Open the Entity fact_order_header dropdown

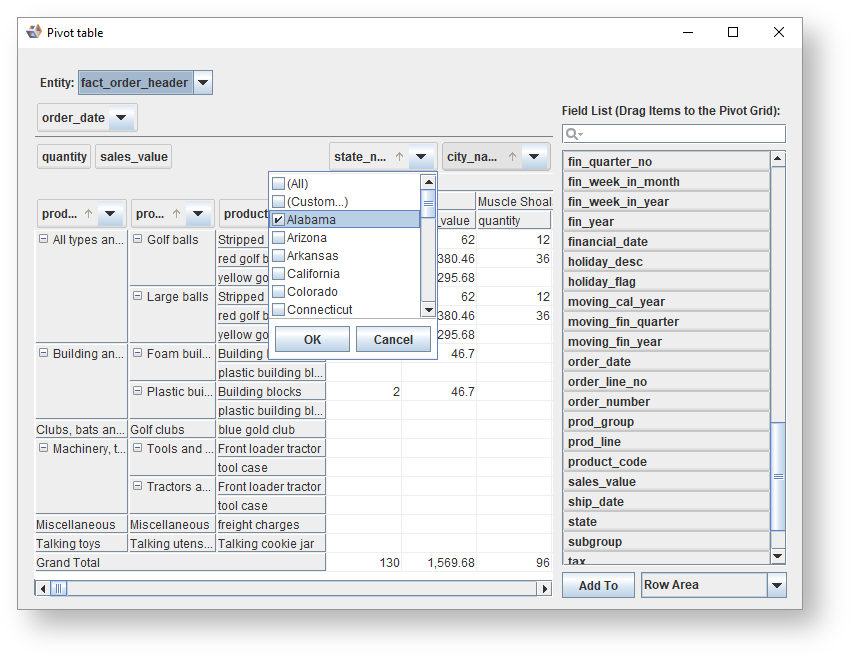coord(202,83)
